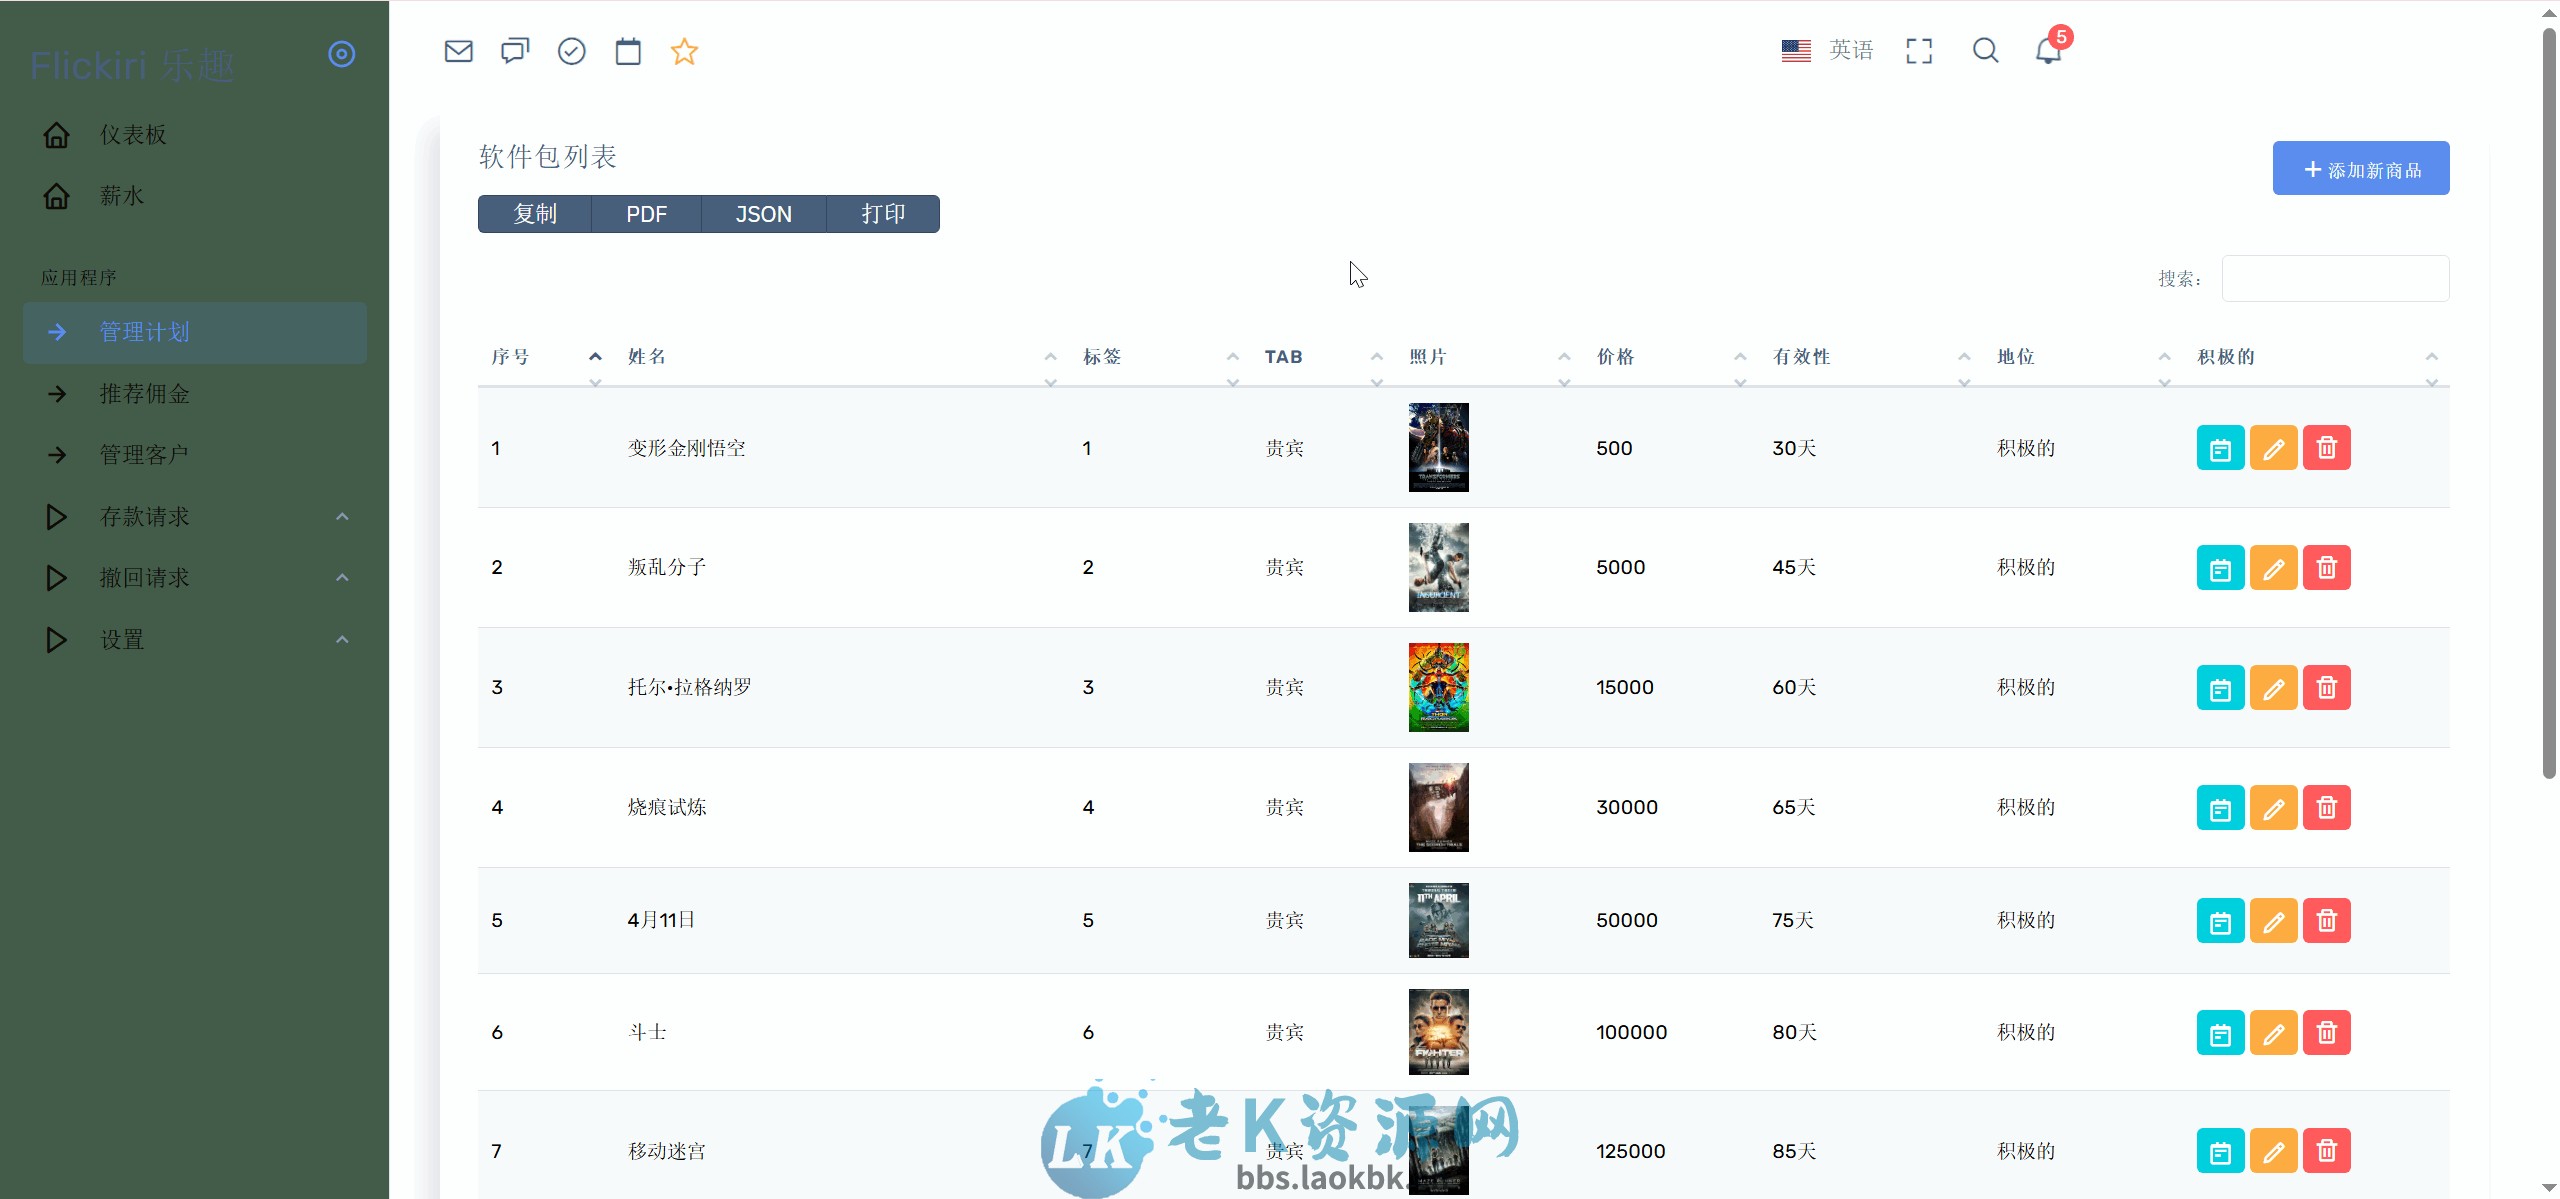2560x1199 pixels.
Task: Click the 添加新商品 button
Action: tap(2360, 168)
